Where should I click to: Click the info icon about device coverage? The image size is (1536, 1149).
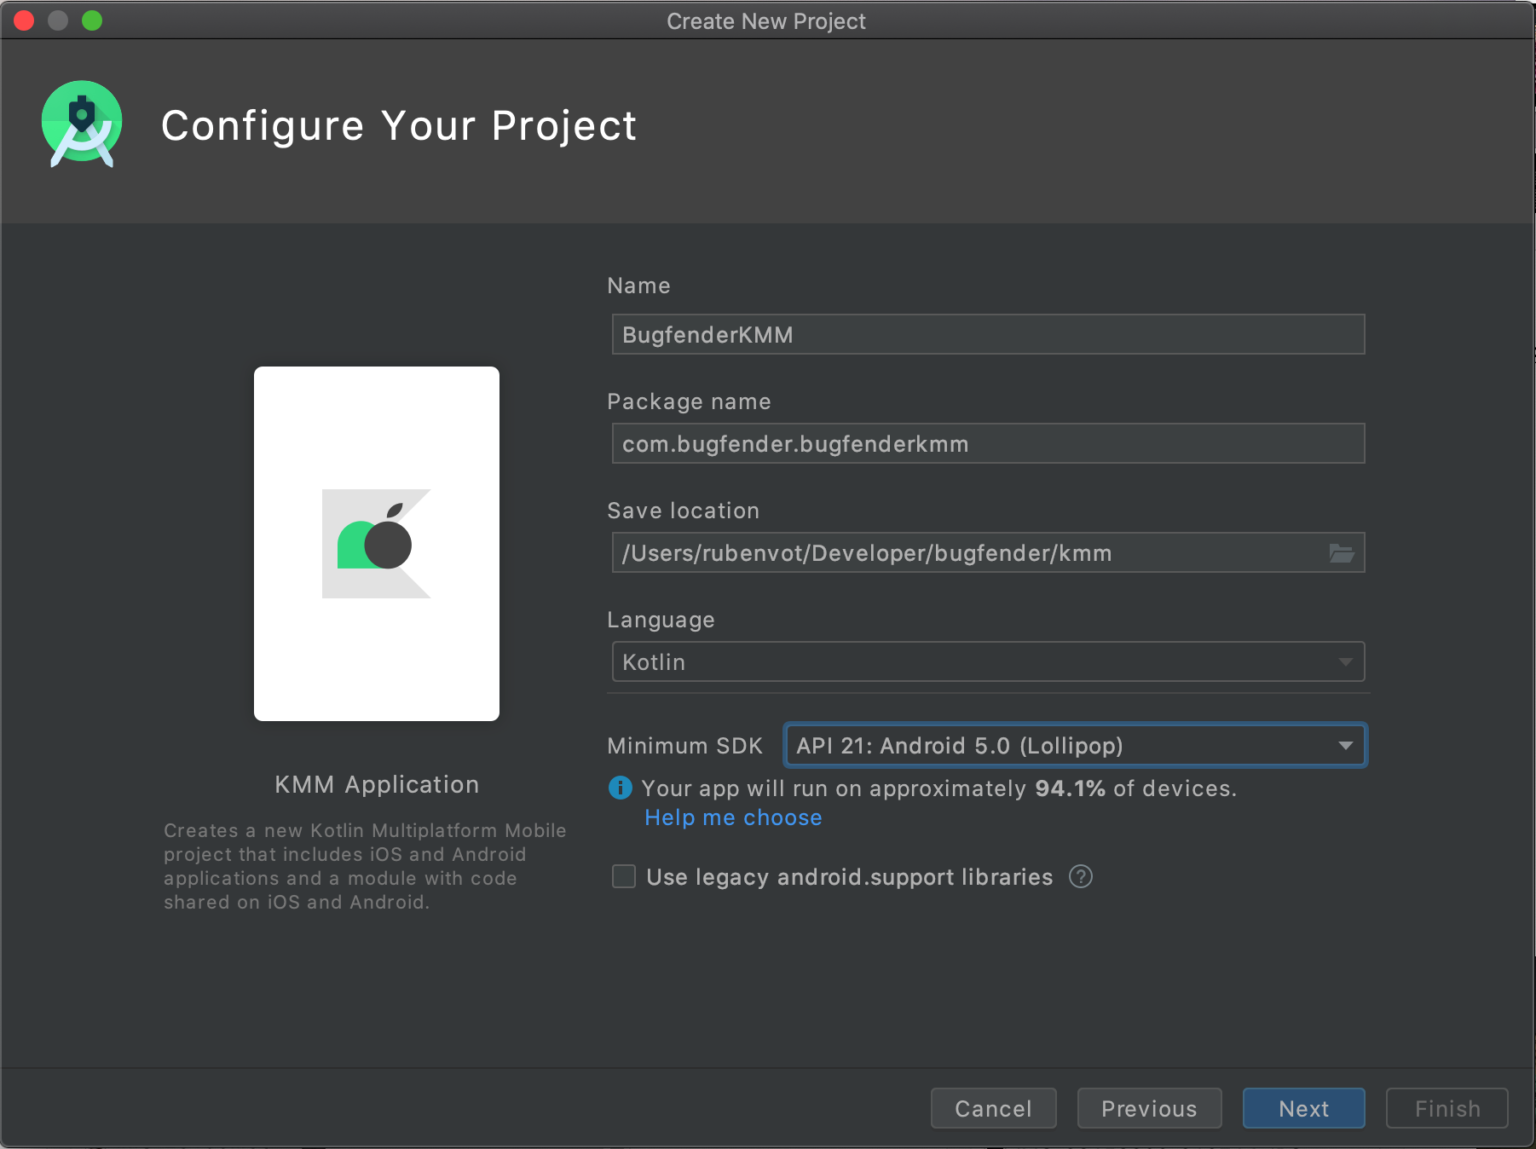point(620,788)
